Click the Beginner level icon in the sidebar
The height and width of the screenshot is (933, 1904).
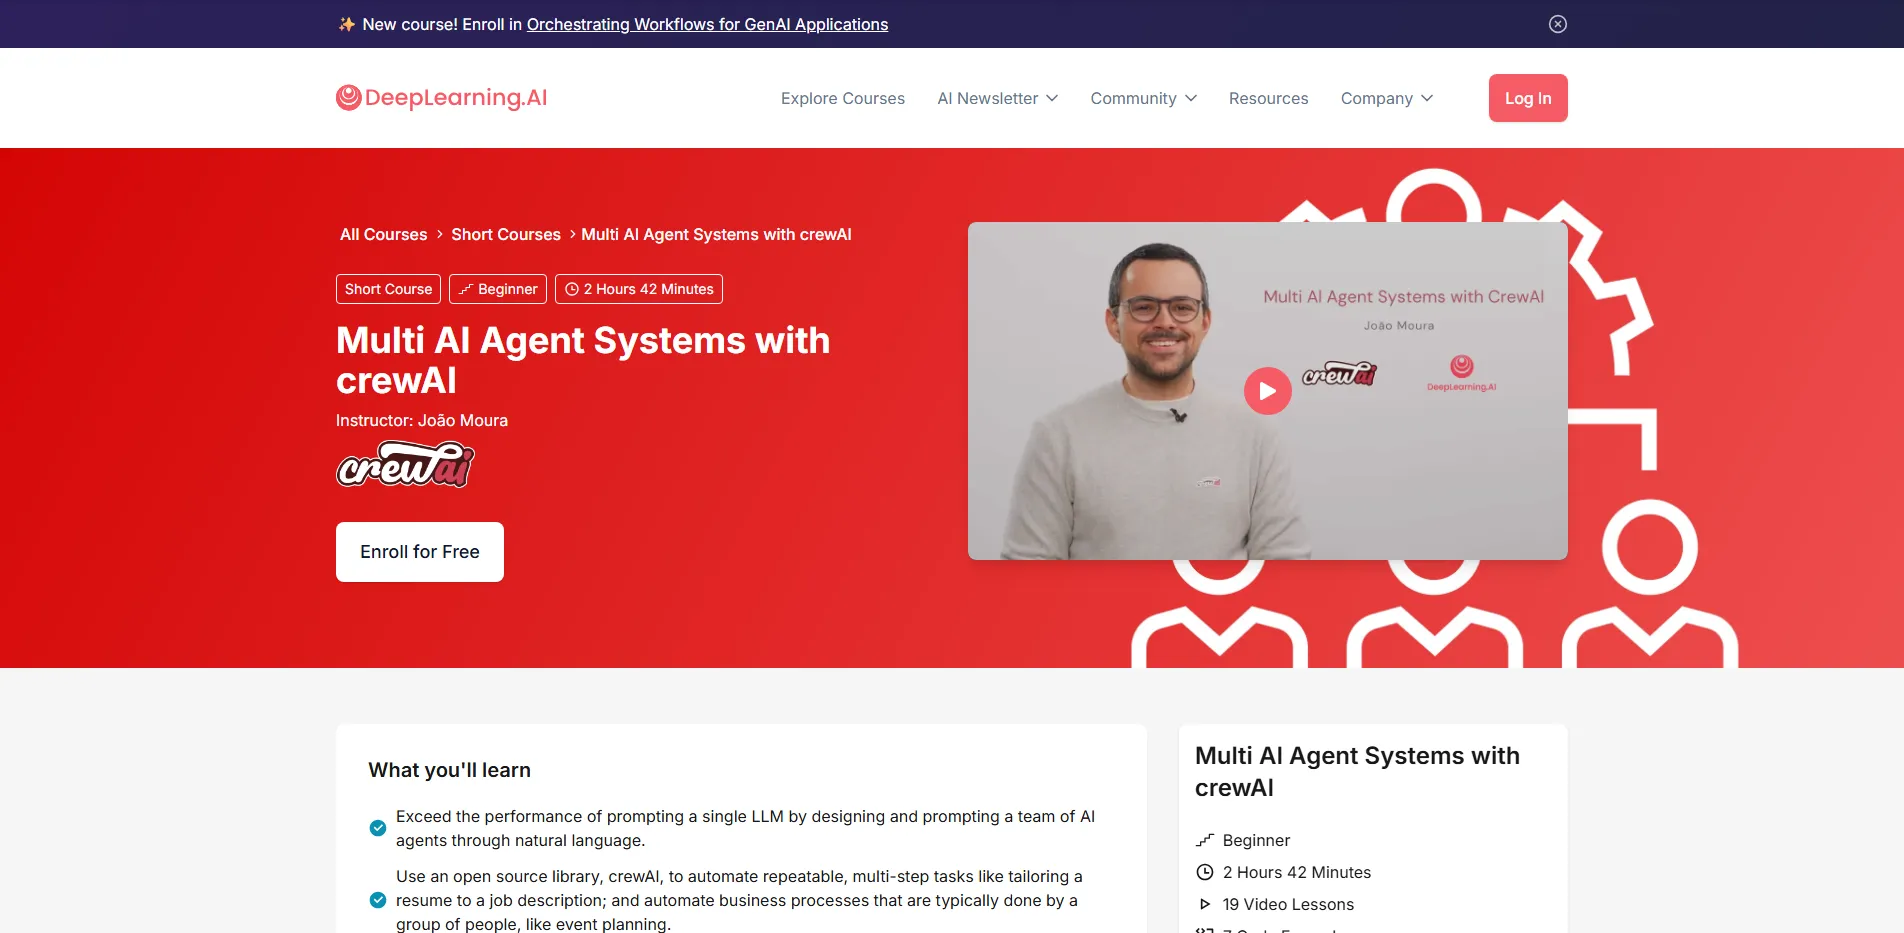click(x=1205, y=840)
